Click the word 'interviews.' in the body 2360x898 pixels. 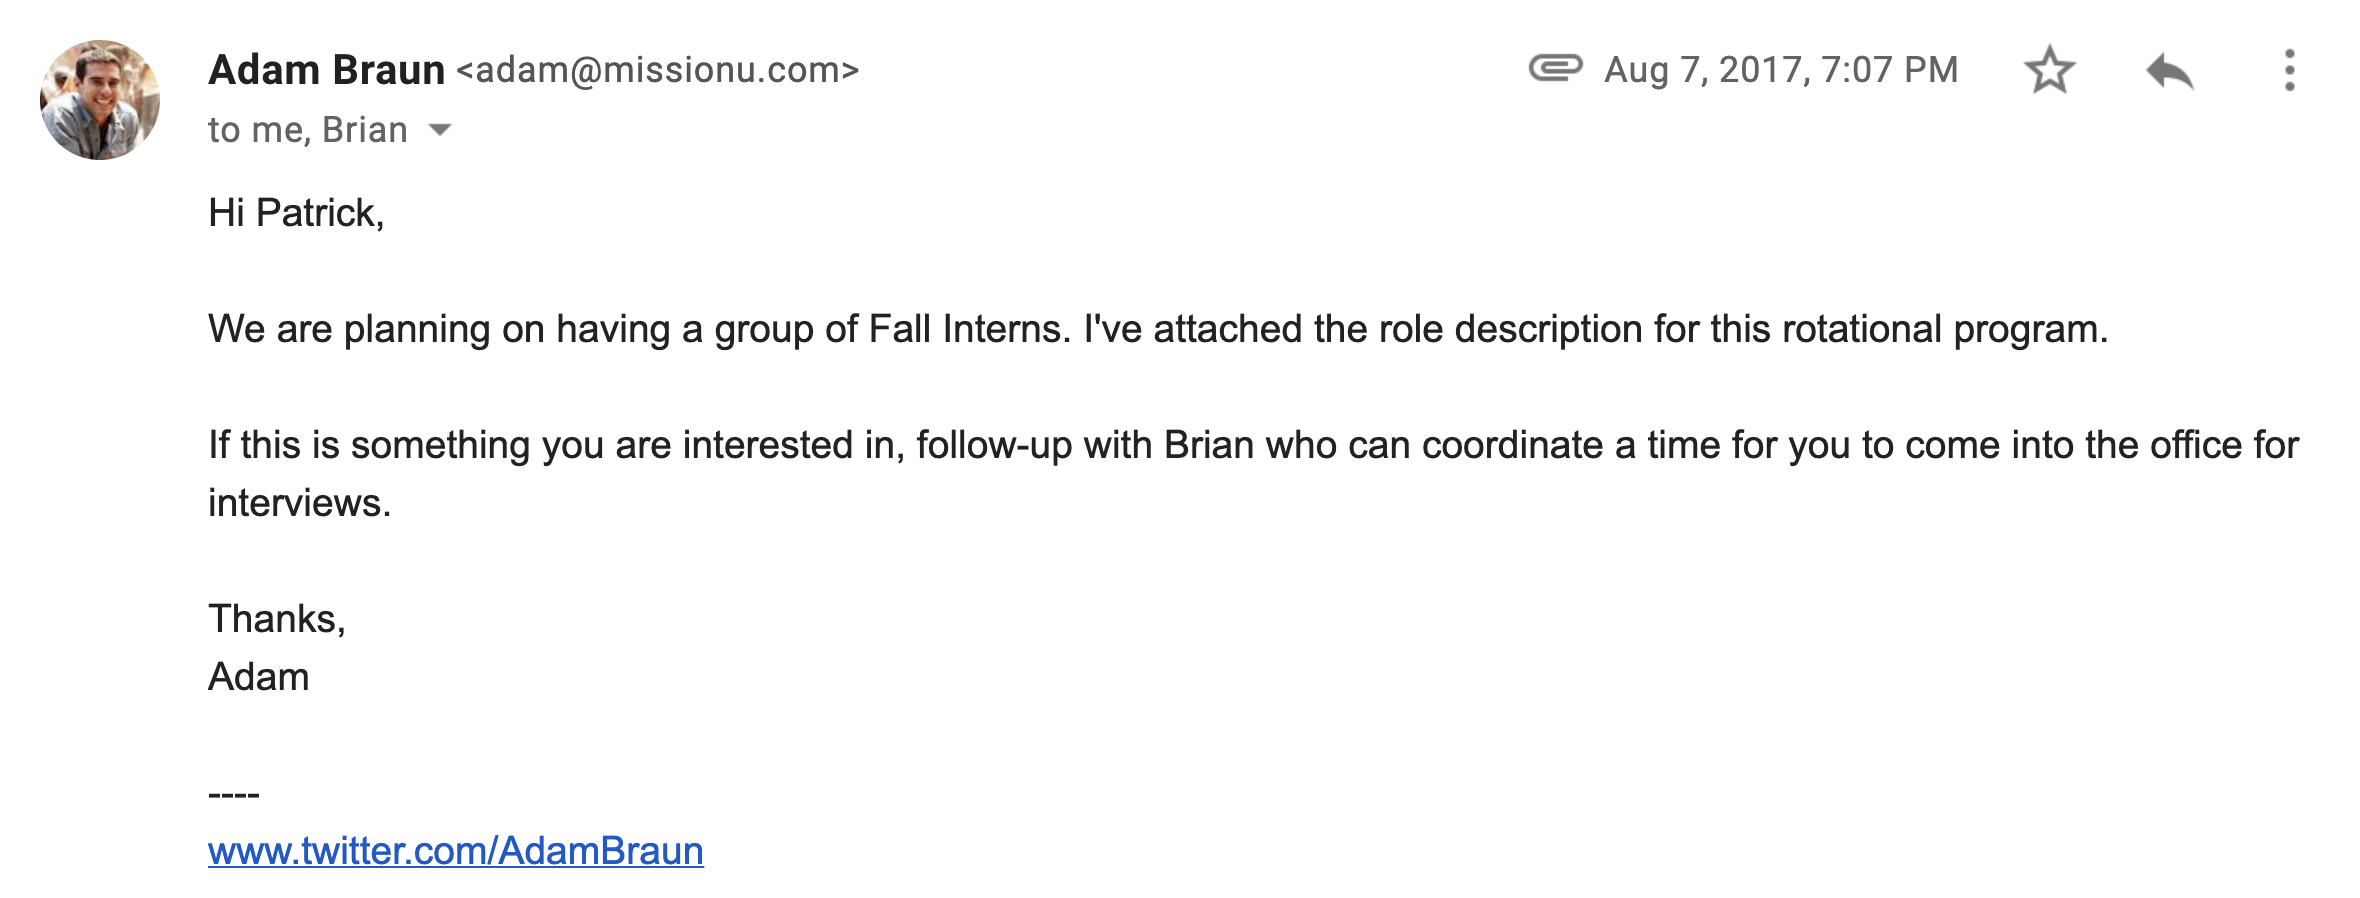pos(299,503)
